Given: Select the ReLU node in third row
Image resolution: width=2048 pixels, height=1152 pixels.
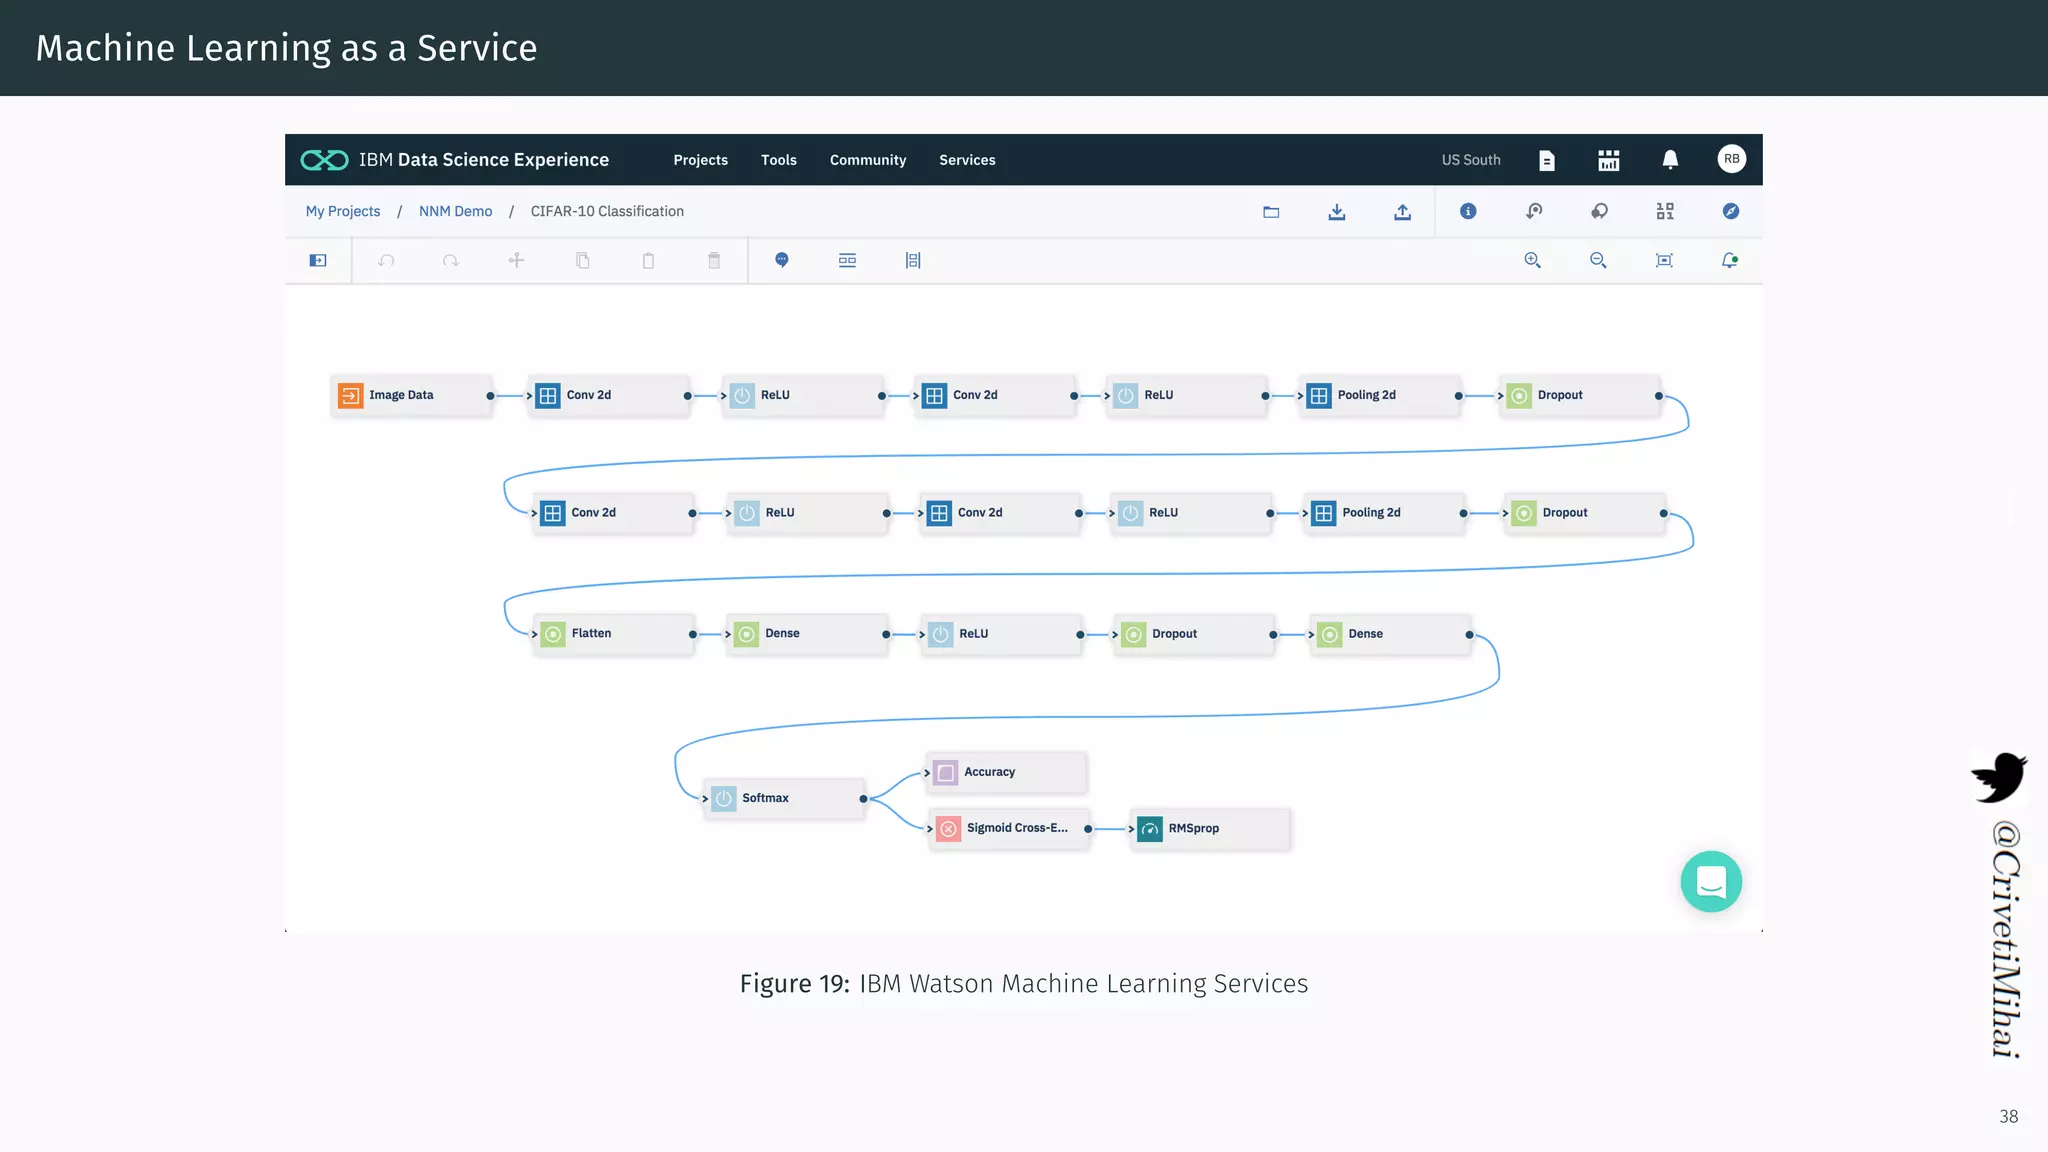Looking at the screenshot, I should coord(1001,634).
